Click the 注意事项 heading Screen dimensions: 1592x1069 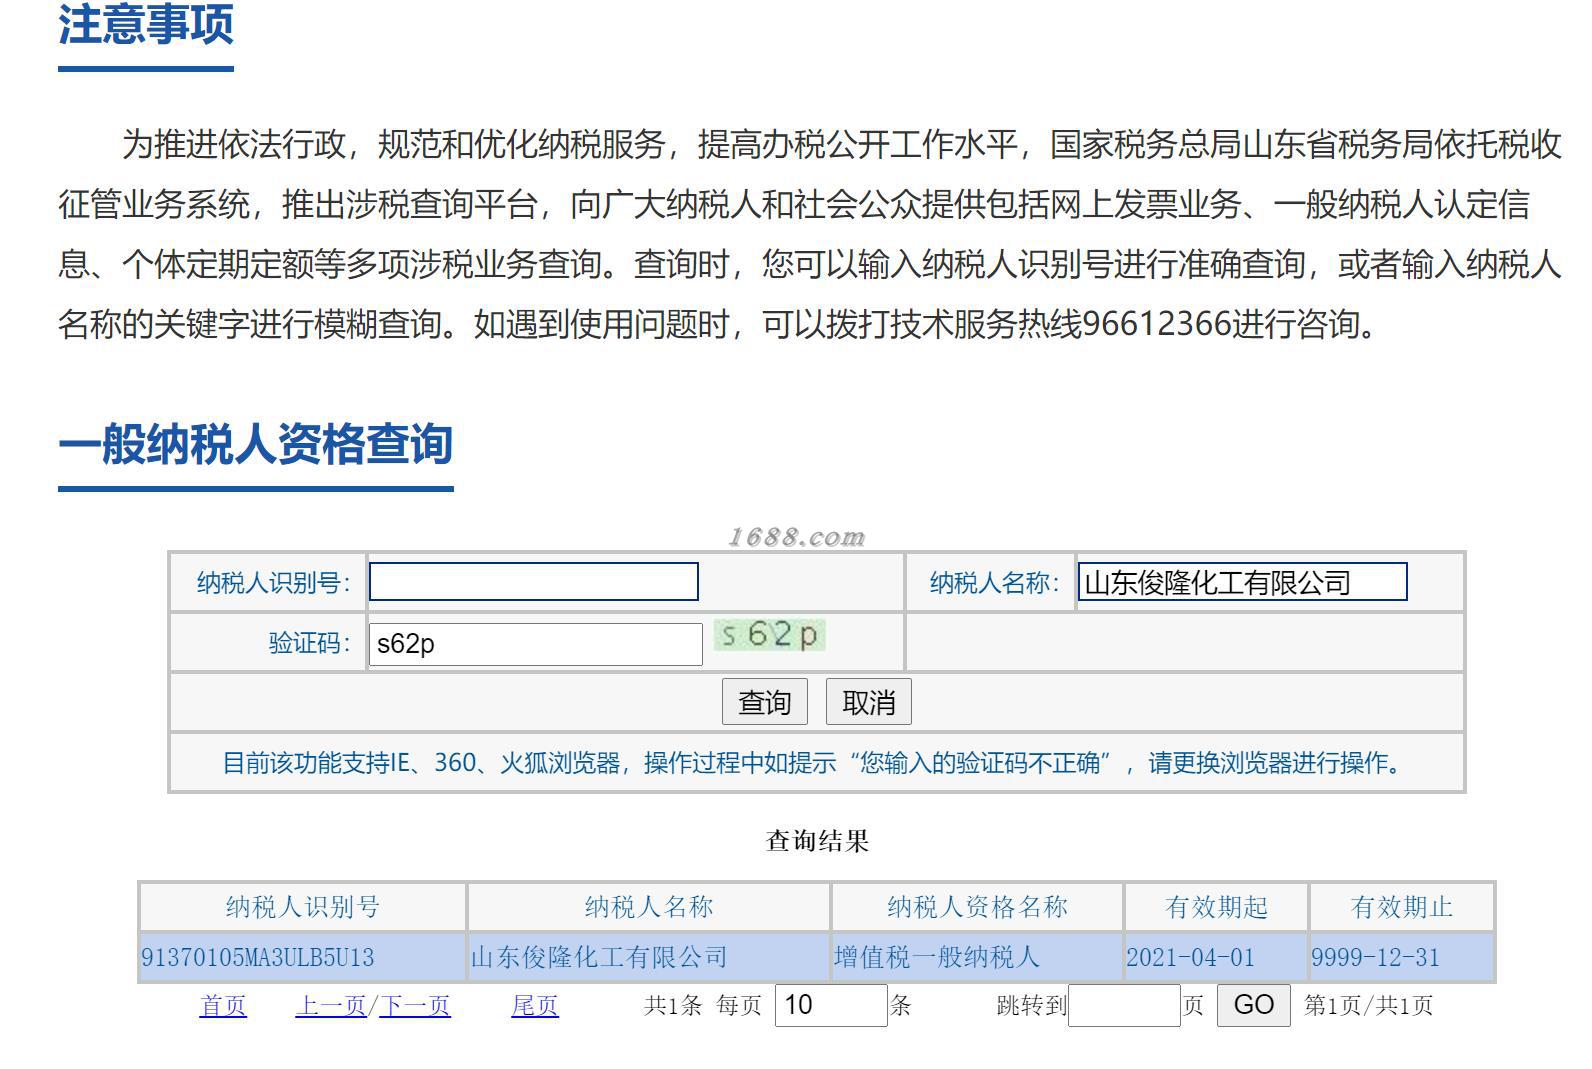[146, 24]
